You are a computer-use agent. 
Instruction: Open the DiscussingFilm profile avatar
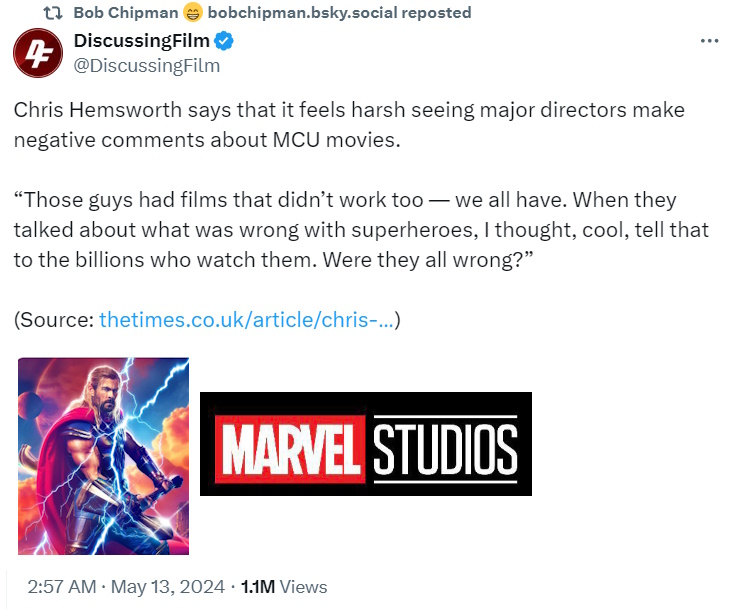pos(37,53)
